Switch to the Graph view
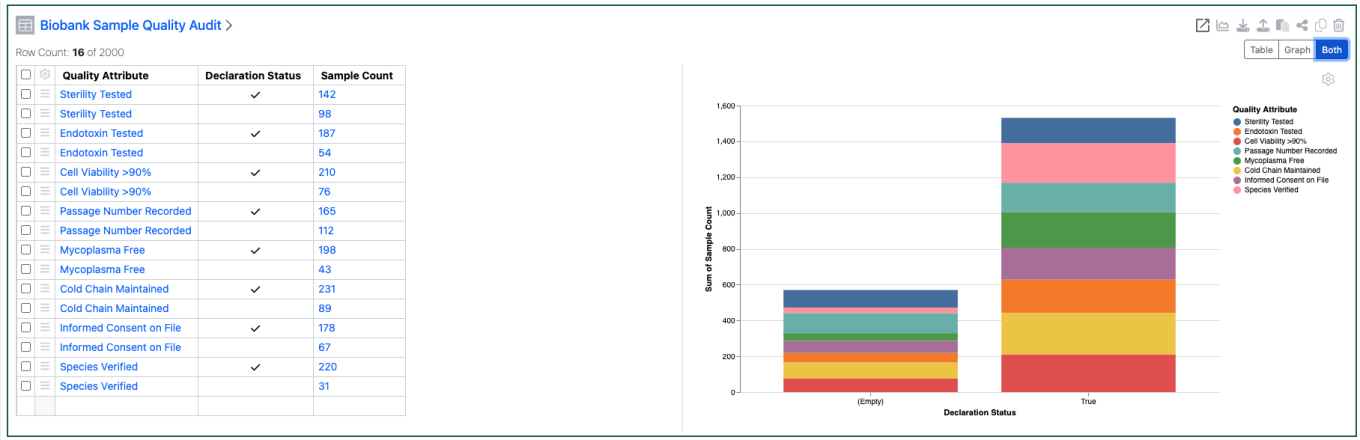This screenshot has height=440, width=1360. [1297, 50]
